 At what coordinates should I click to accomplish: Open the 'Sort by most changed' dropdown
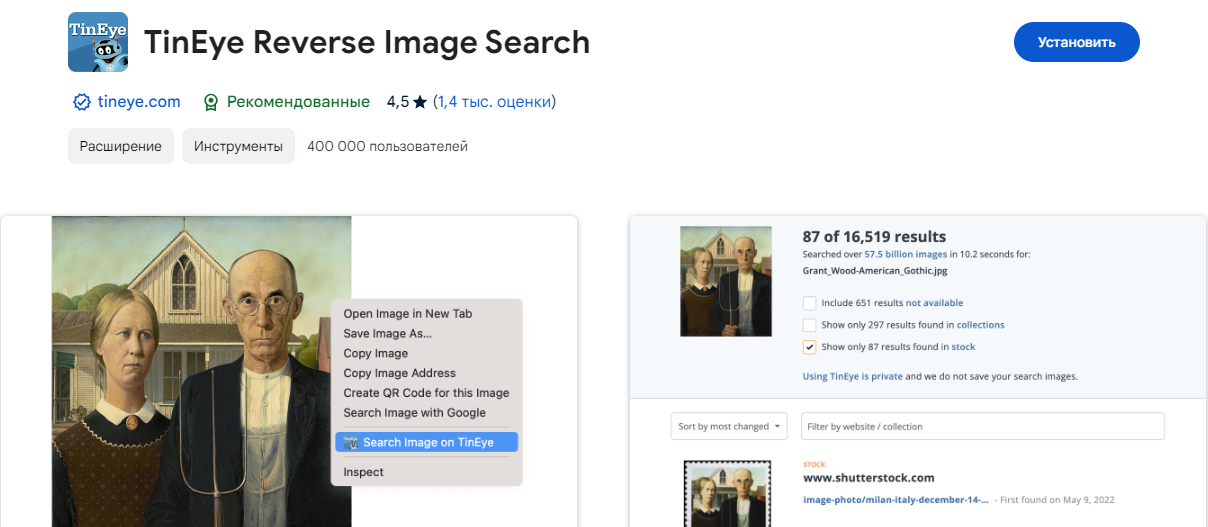click(729, 426)
